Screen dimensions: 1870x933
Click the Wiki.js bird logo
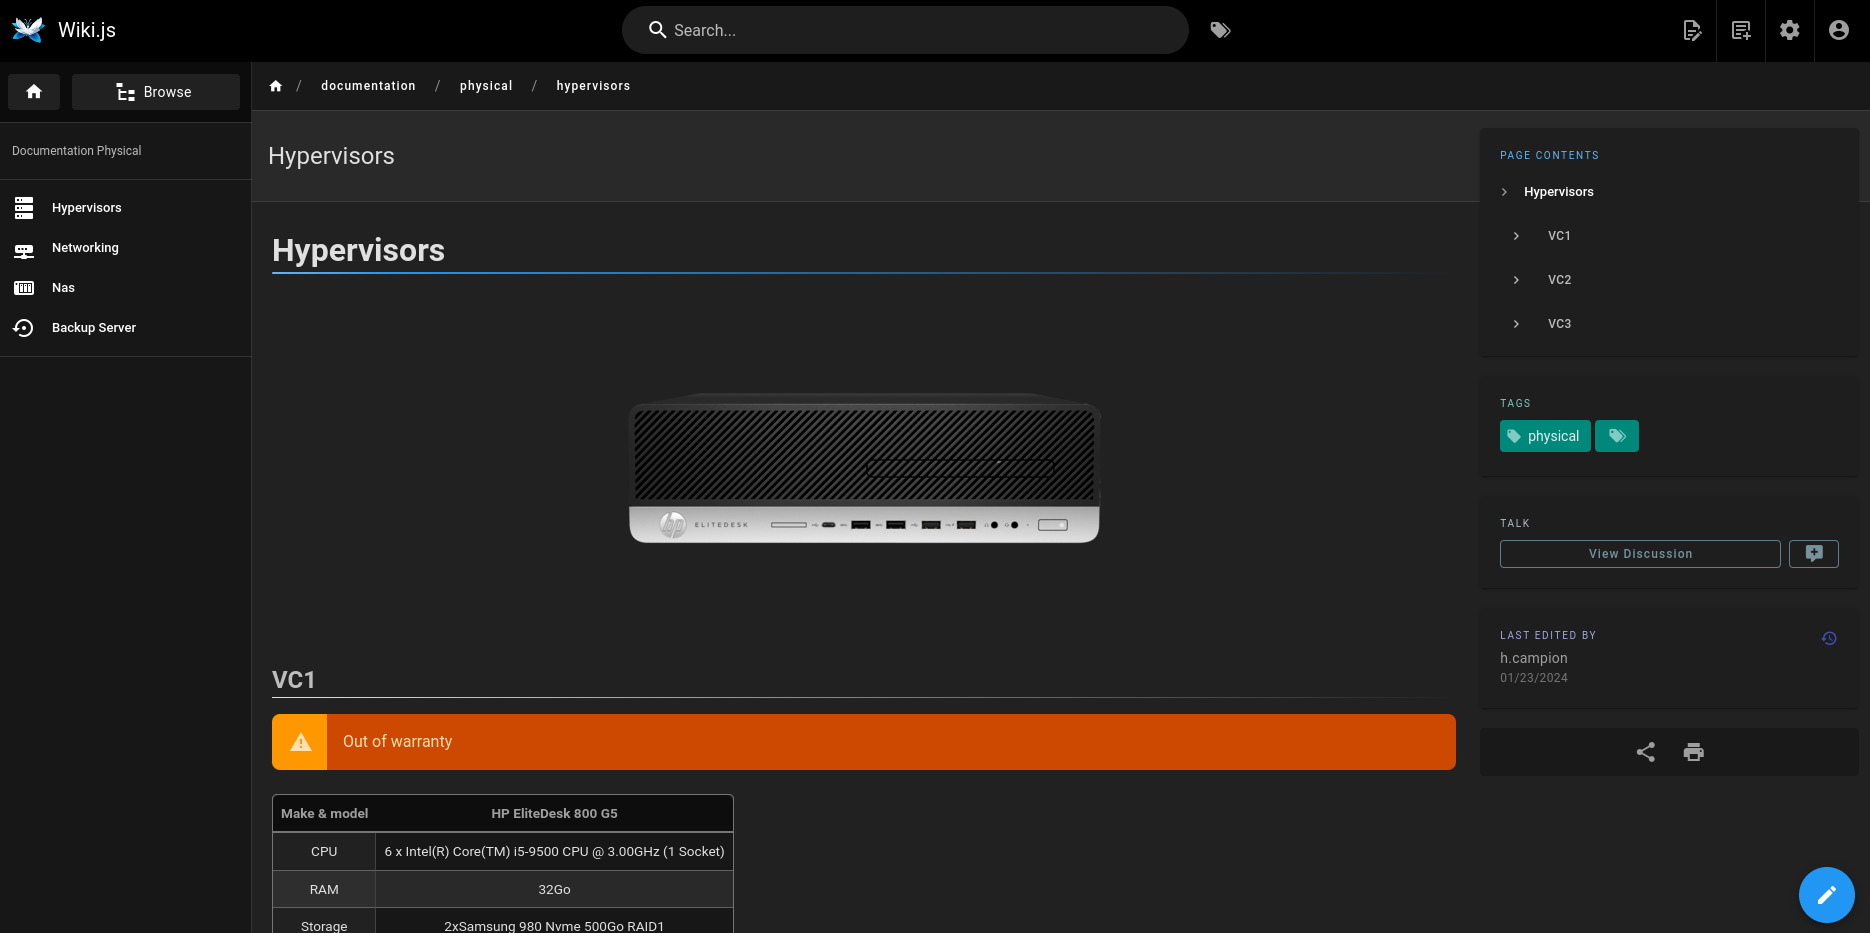click(28, 30)
